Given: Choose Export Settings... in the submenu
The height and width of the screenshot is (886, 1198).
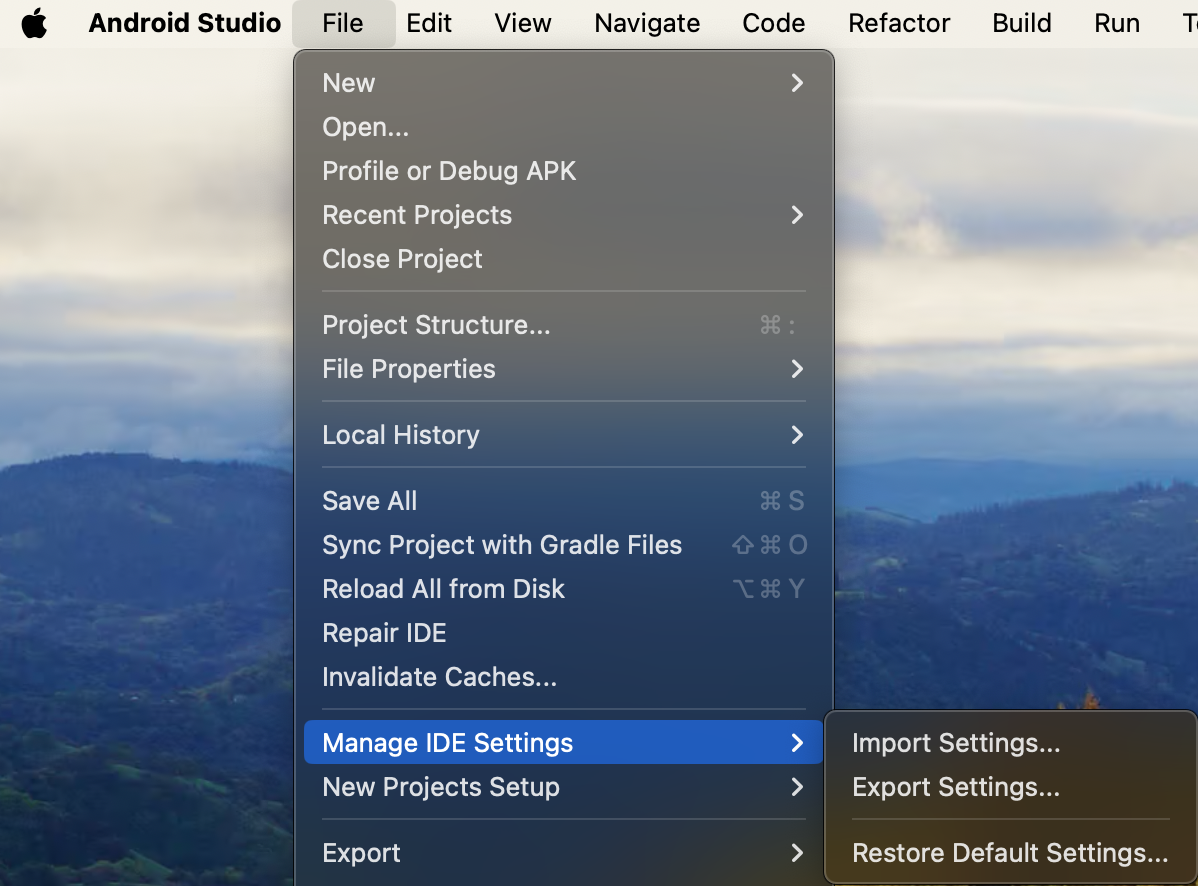Looking at the screenshot, I should coord(1010,787).
